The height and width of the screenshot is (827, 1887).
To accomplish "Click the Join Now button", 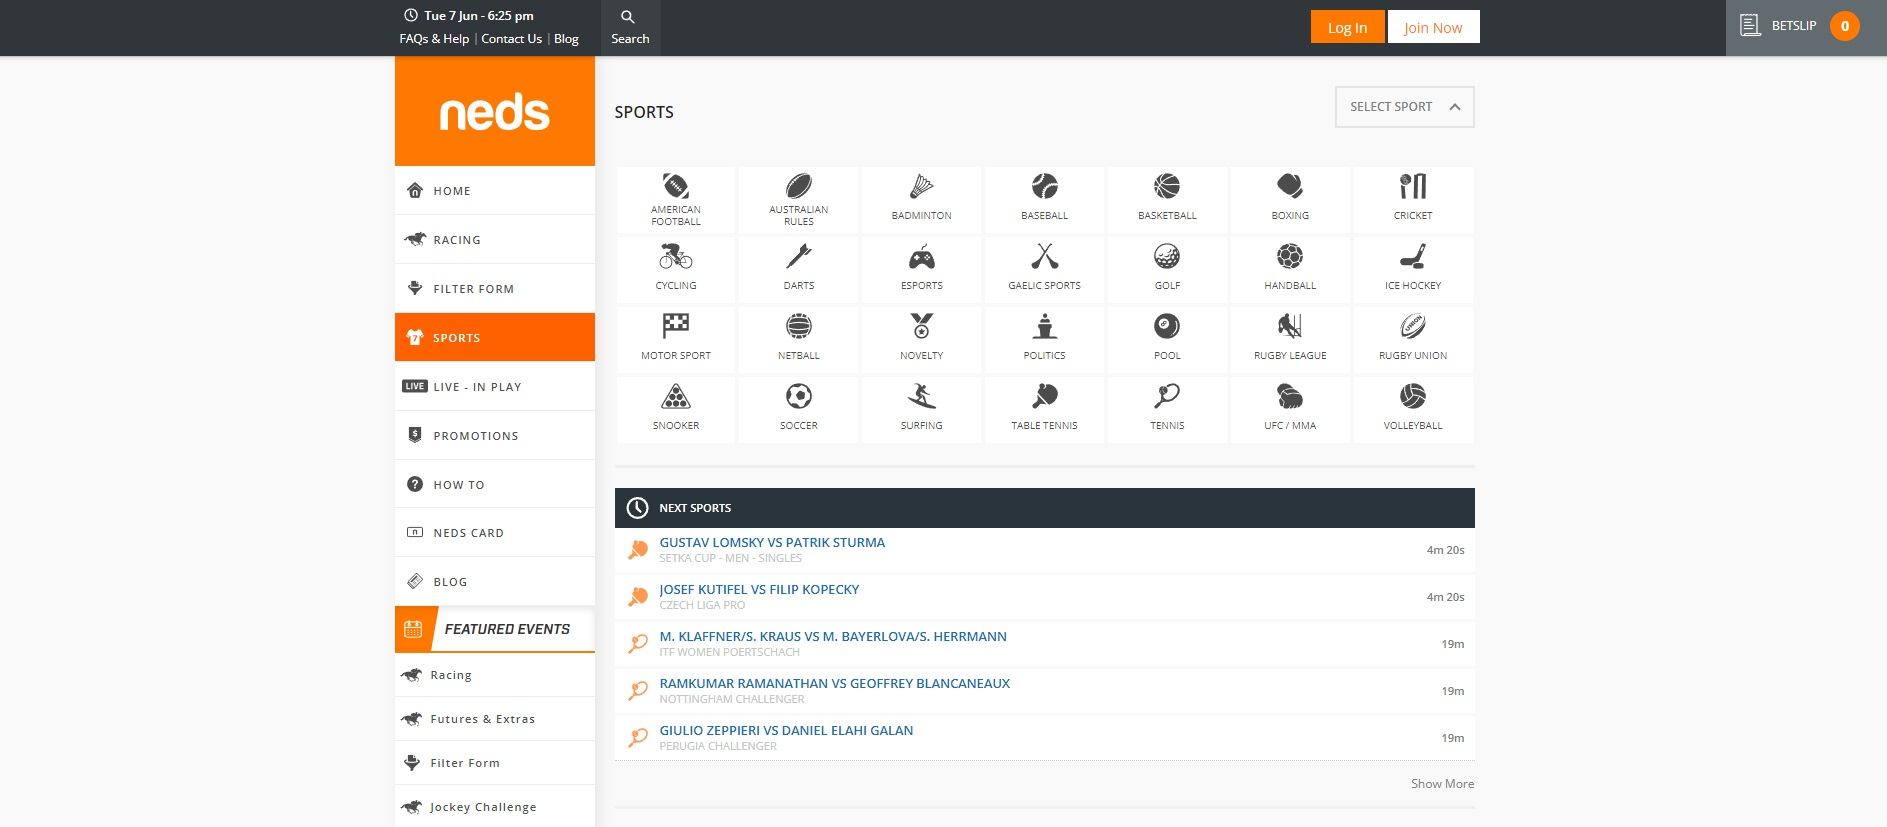I will pos(1433,27).
